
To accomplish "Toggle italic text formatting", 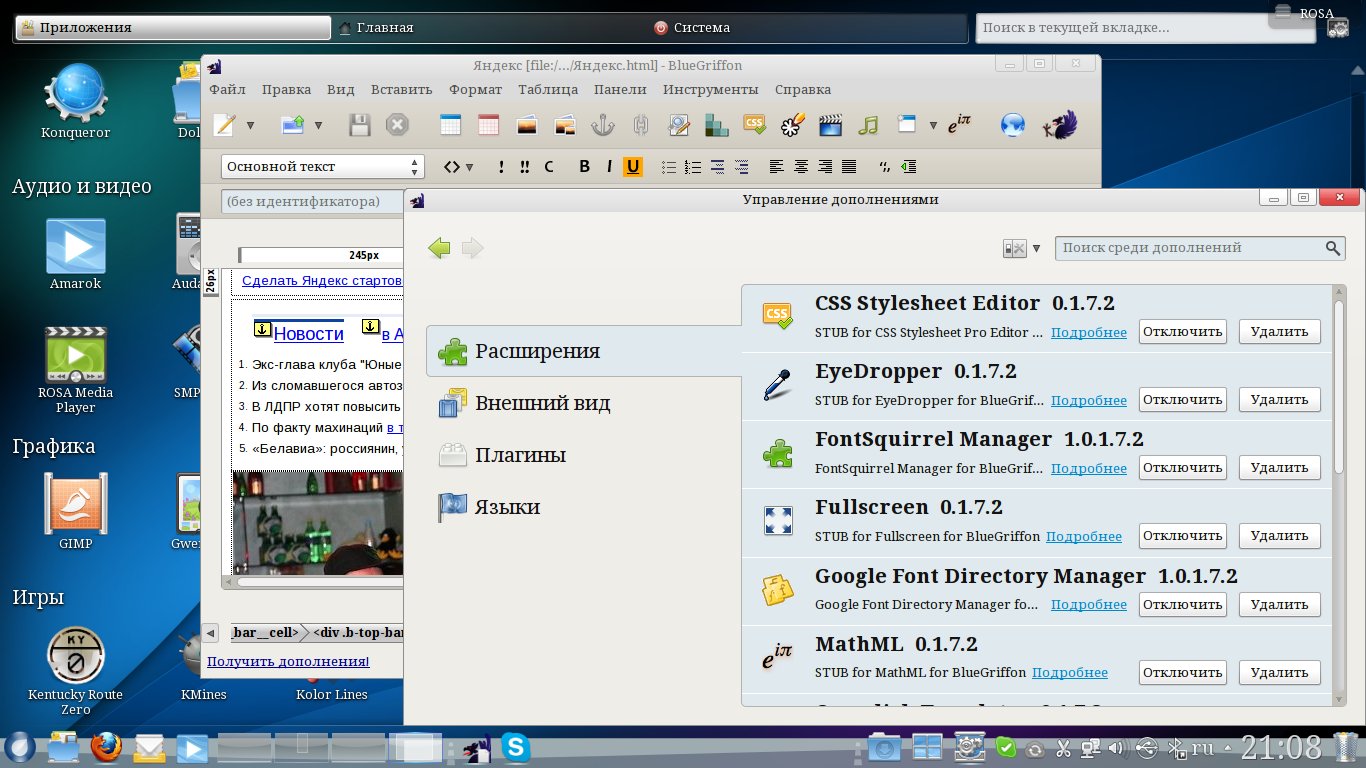I will 609,167.
